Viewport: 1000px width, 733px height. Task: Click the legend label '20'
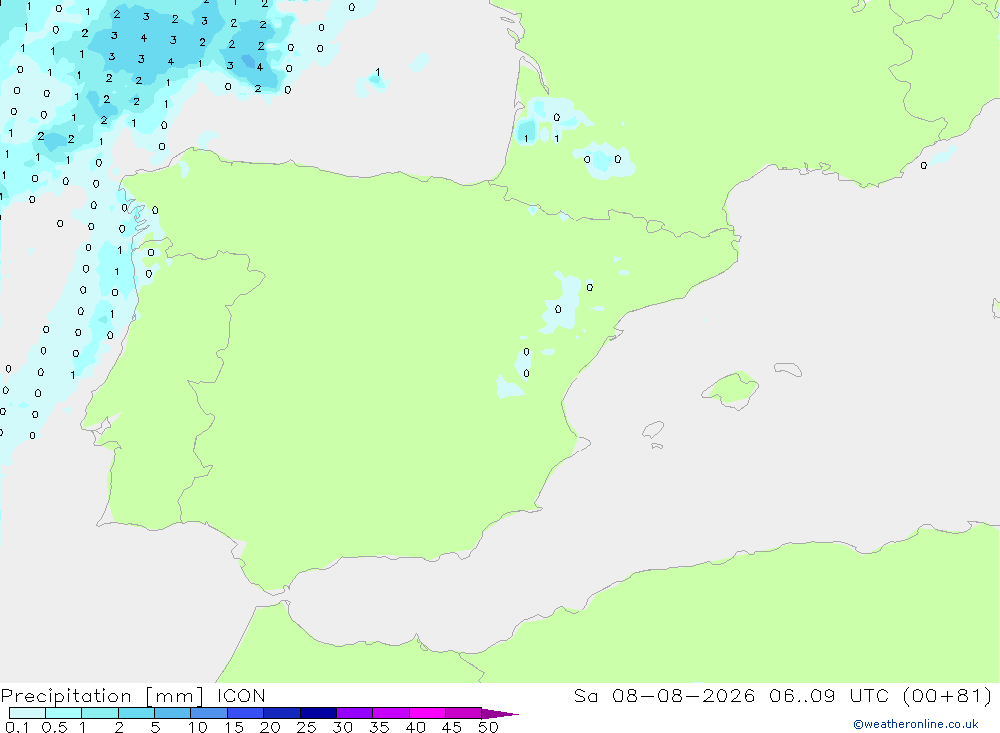click(270, 727)
